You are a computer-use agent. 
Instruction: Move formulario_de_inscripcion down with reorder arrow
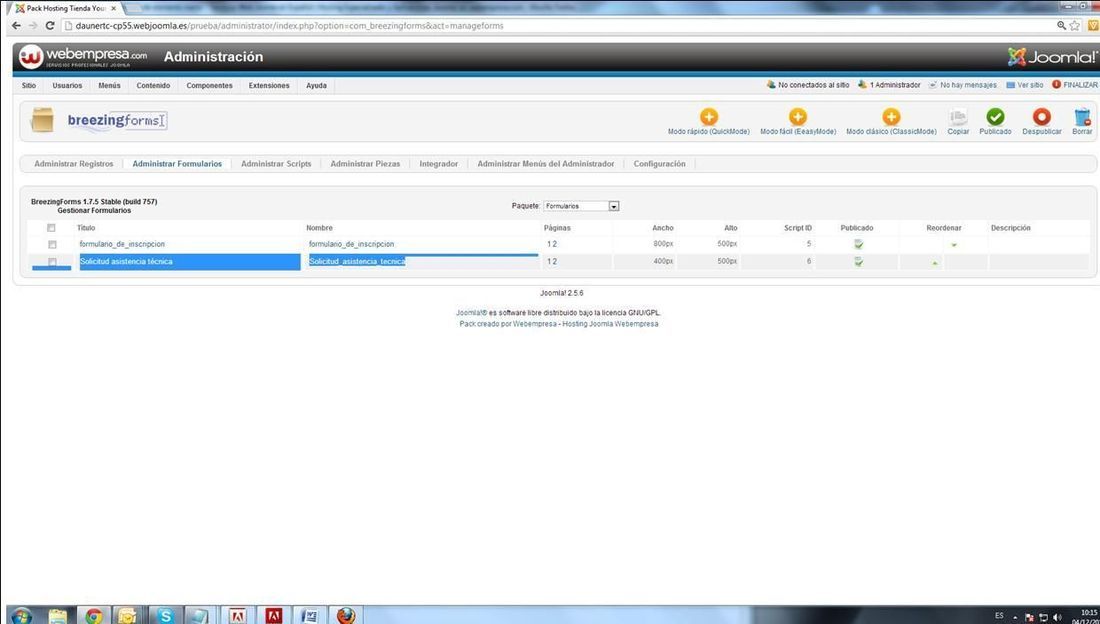954,245
